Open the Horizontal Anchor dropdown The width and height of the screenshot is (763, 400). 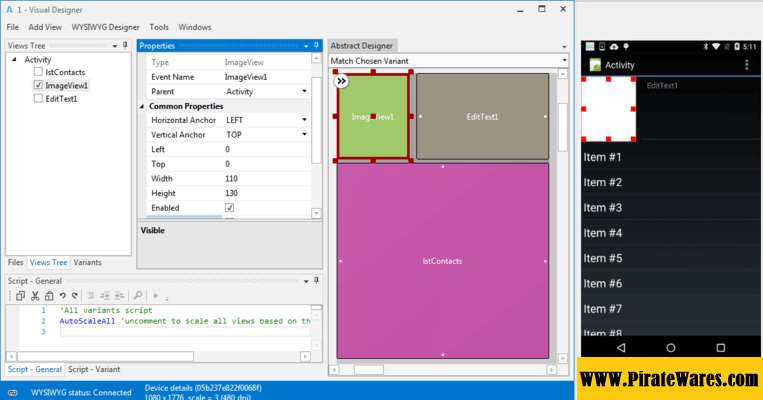[303, 120]
